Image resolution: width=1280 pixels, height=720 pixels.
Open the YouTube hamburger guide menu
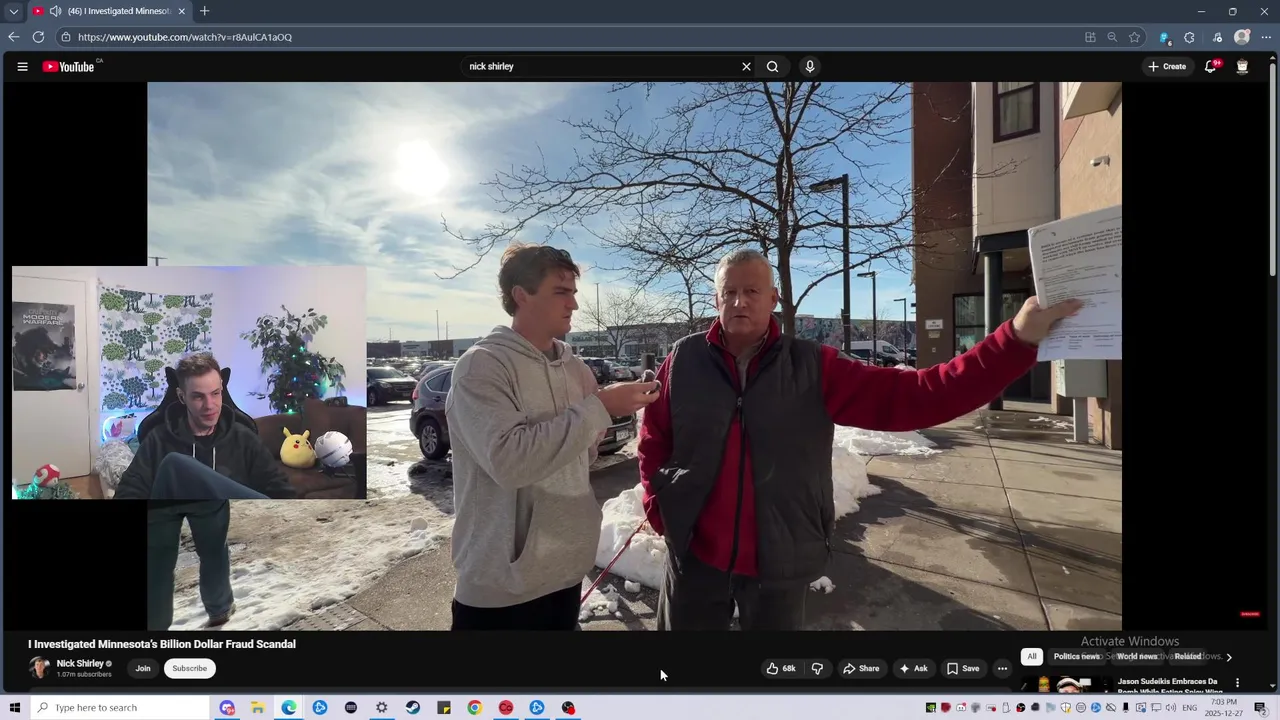(x=22, y=67)
